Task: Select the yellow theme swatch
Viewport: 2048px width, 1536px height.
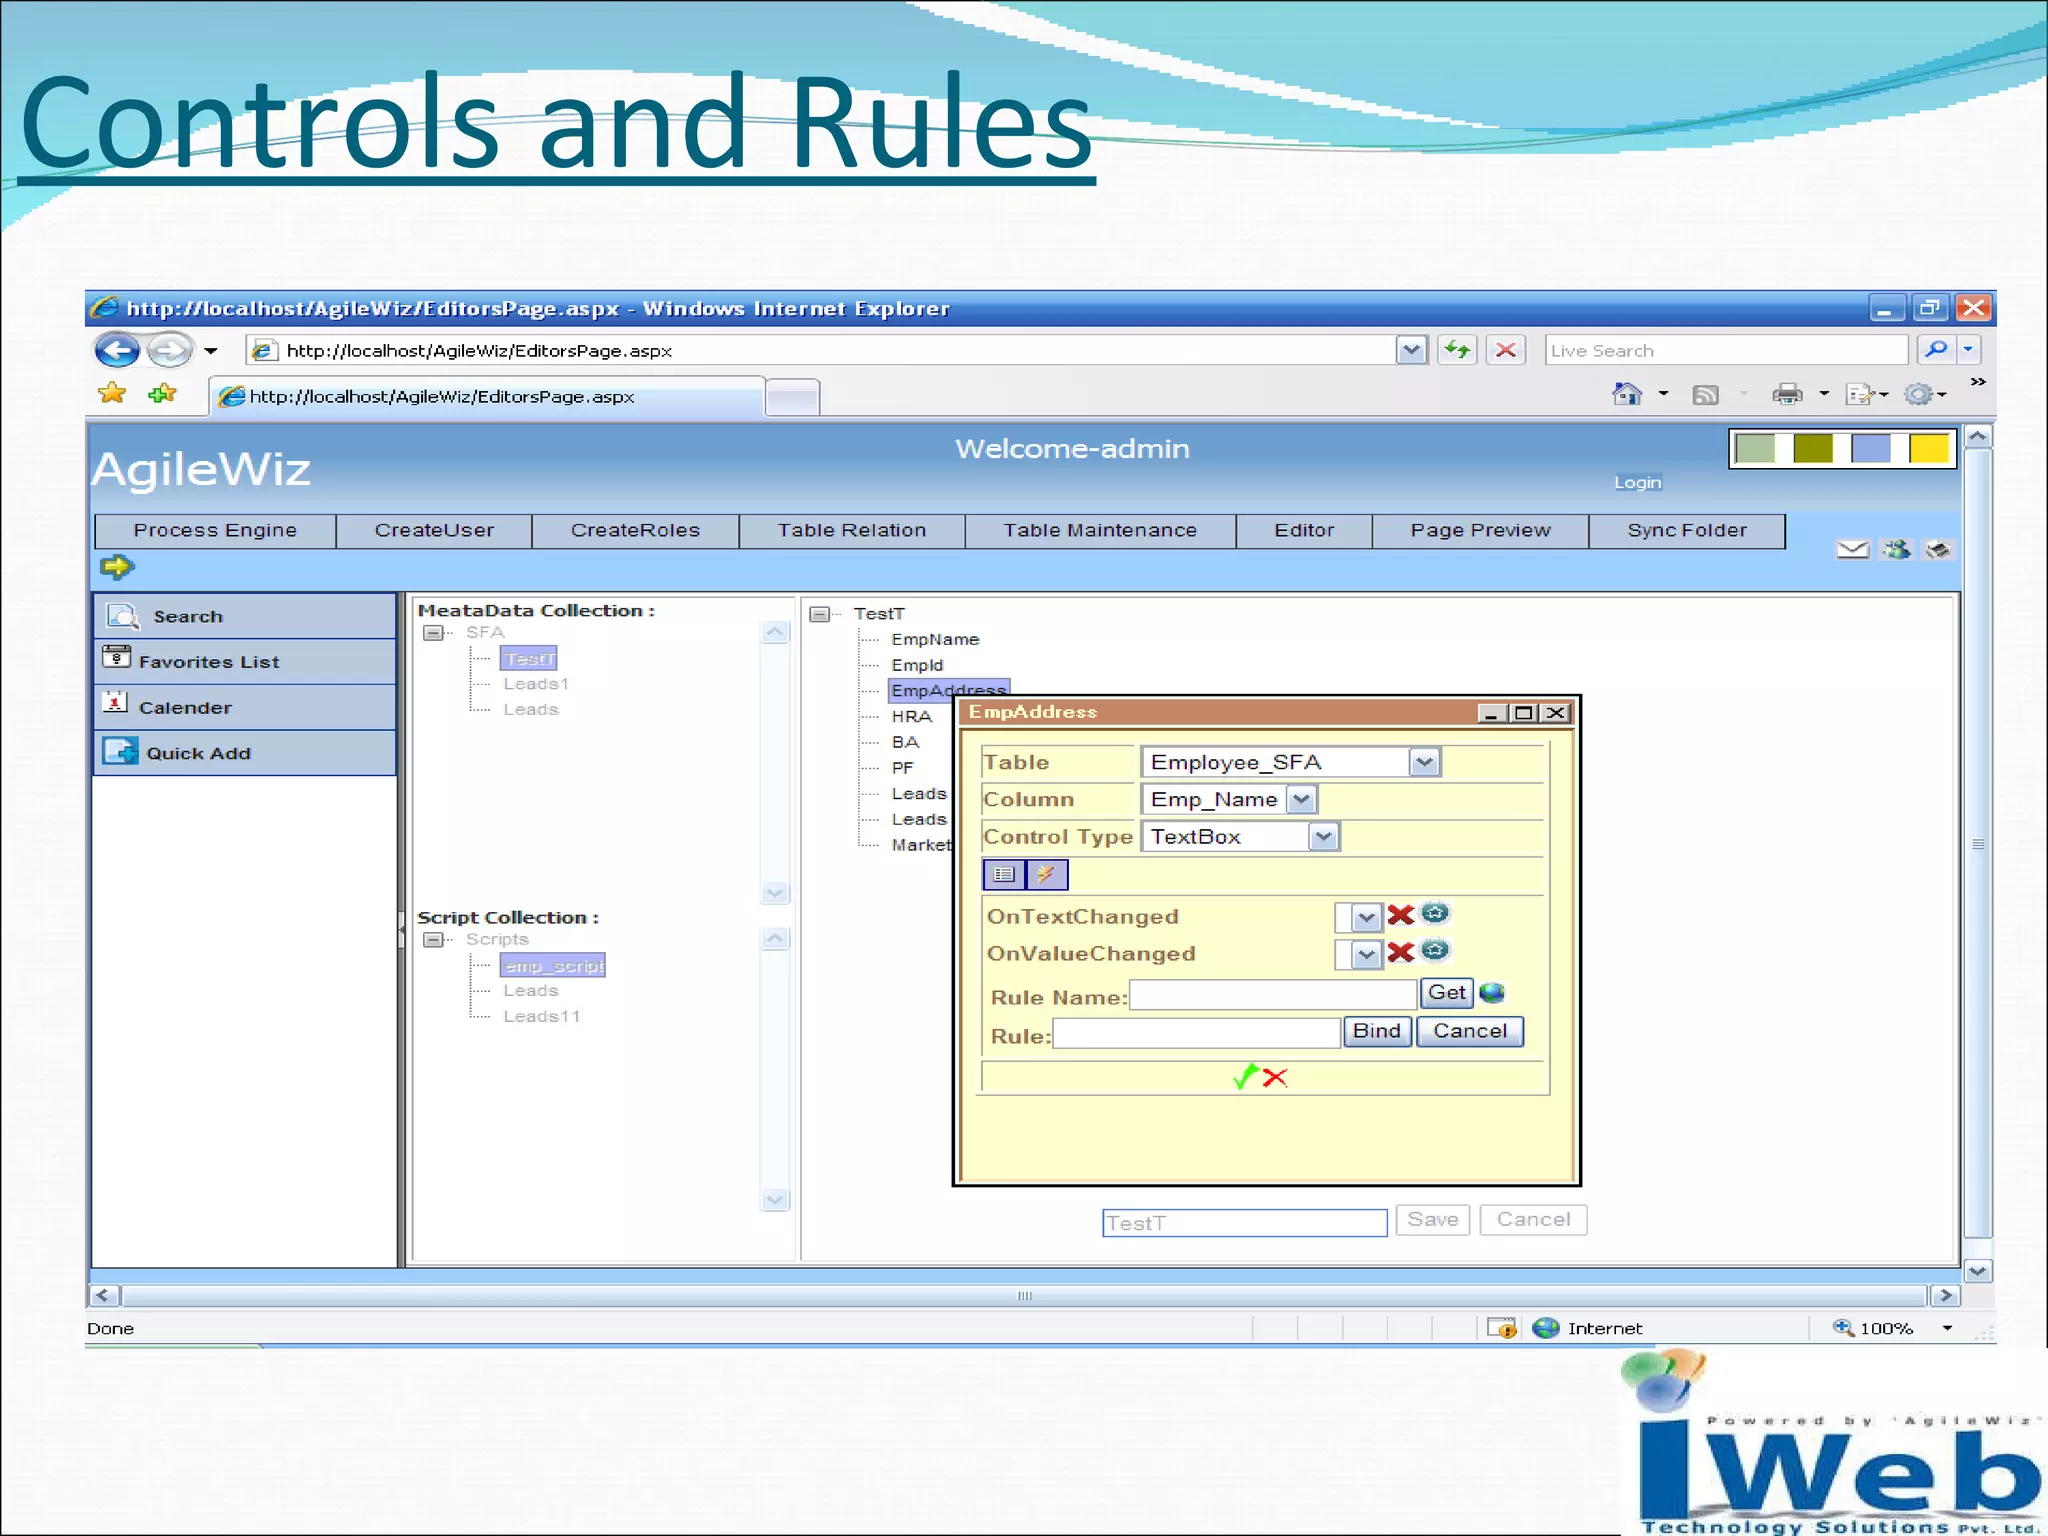Action: pos(1929,448)
